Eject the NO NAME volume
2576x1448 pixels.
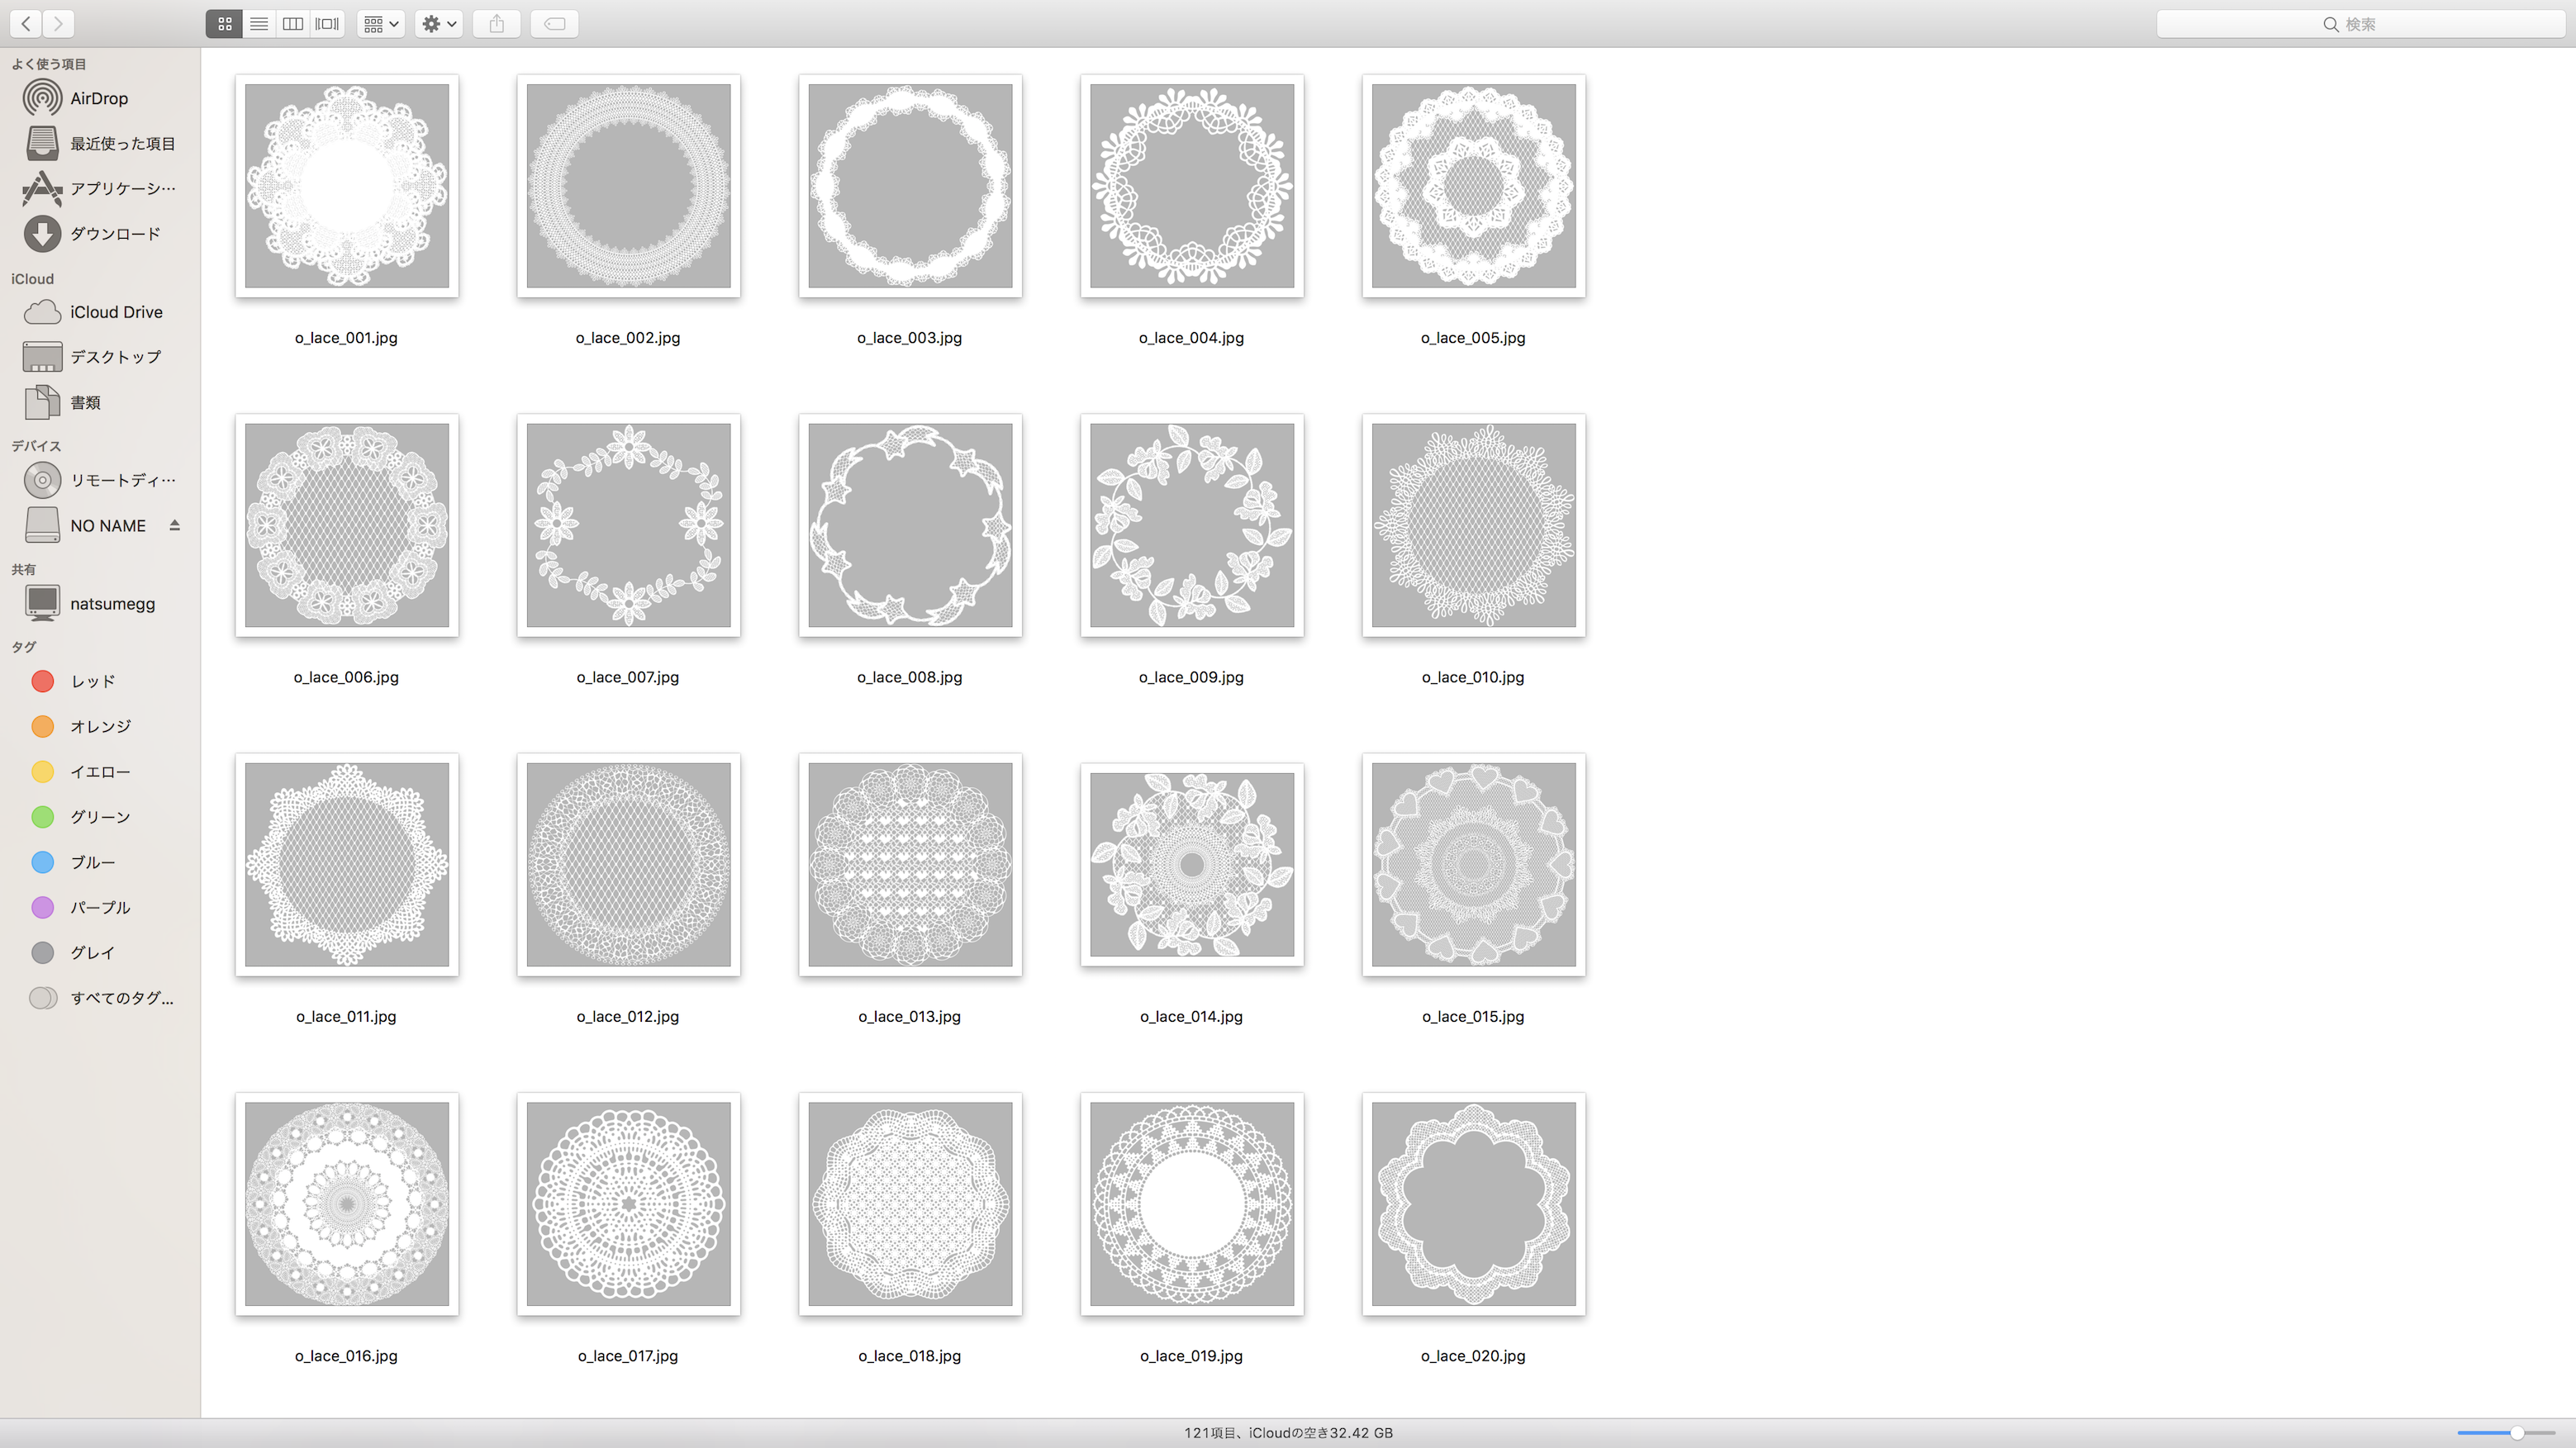tap(175, 525)
